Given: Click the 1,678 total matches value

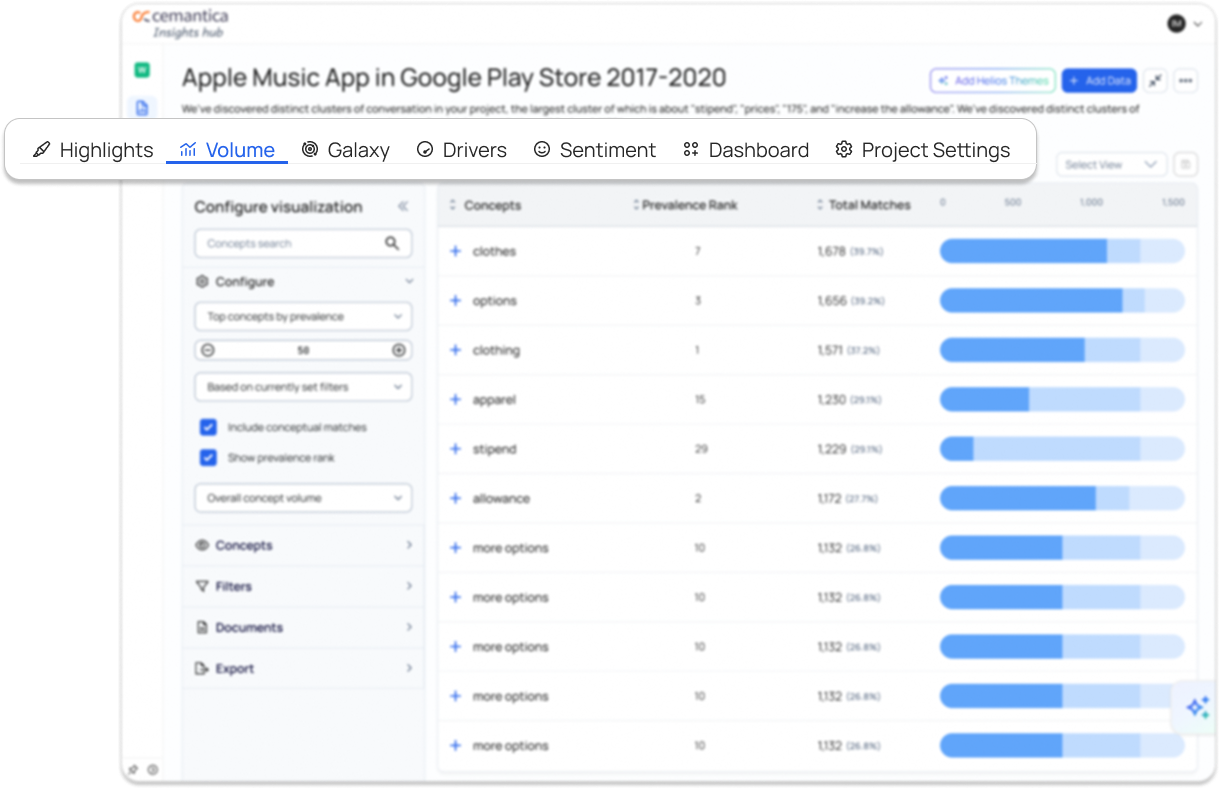Looking at the screenshot, I should tap(831, 251).
